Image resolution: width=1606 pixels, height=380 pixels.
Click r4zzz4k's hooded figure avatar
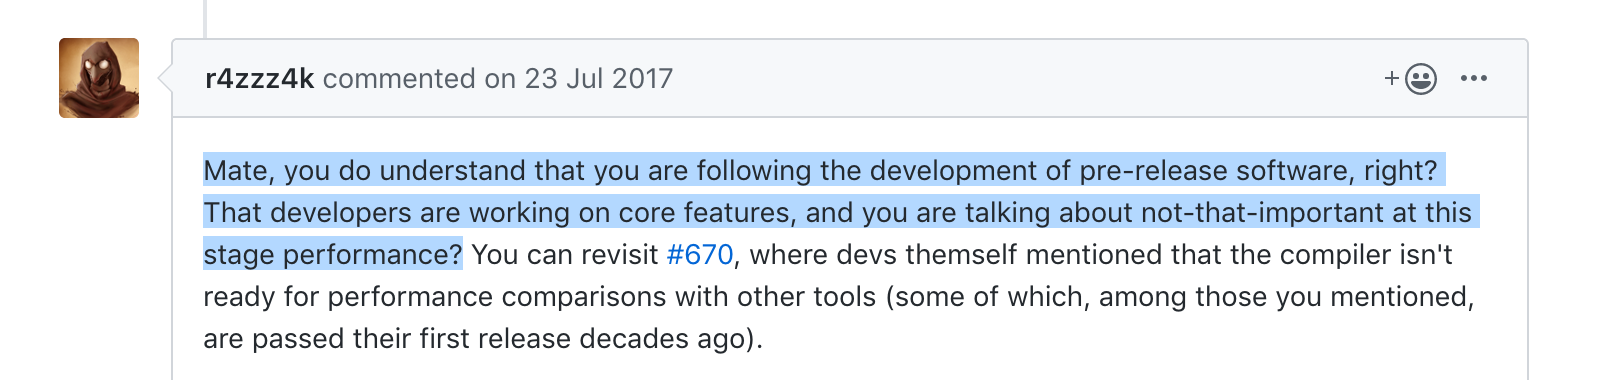pos(99,78)
